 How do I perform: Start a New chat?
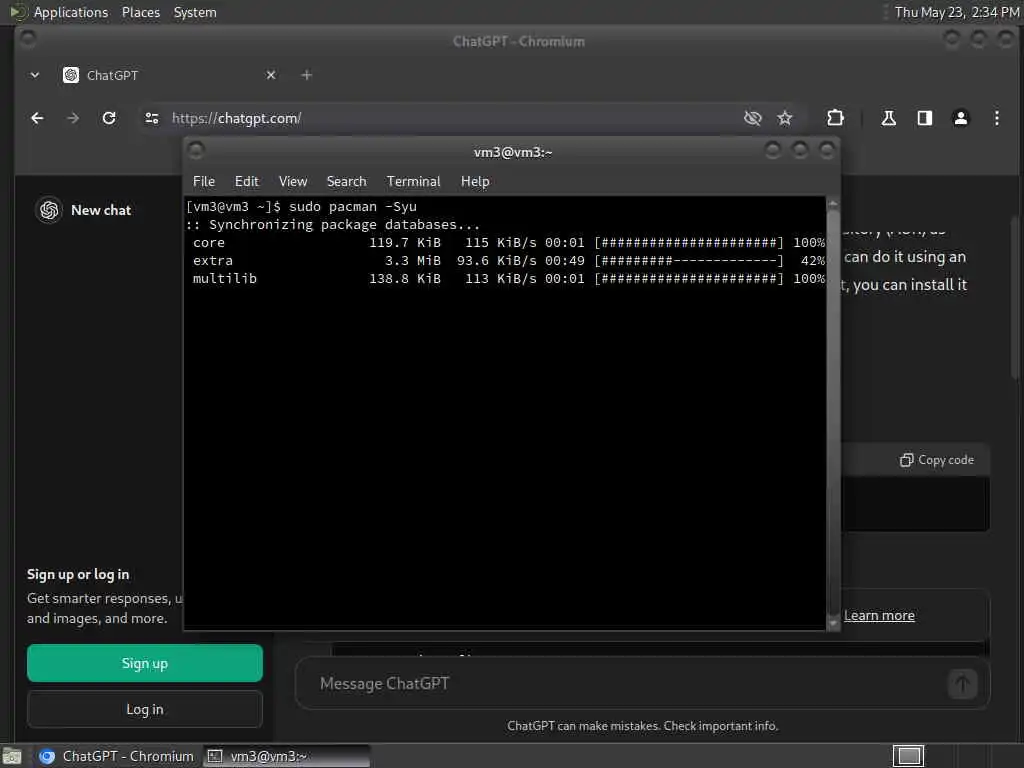click(x=101, y=210)
